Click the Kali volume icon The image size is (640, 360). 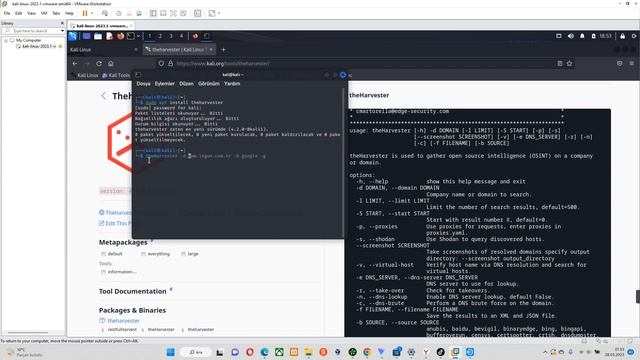pyautogui.click(x=571, y=36)
